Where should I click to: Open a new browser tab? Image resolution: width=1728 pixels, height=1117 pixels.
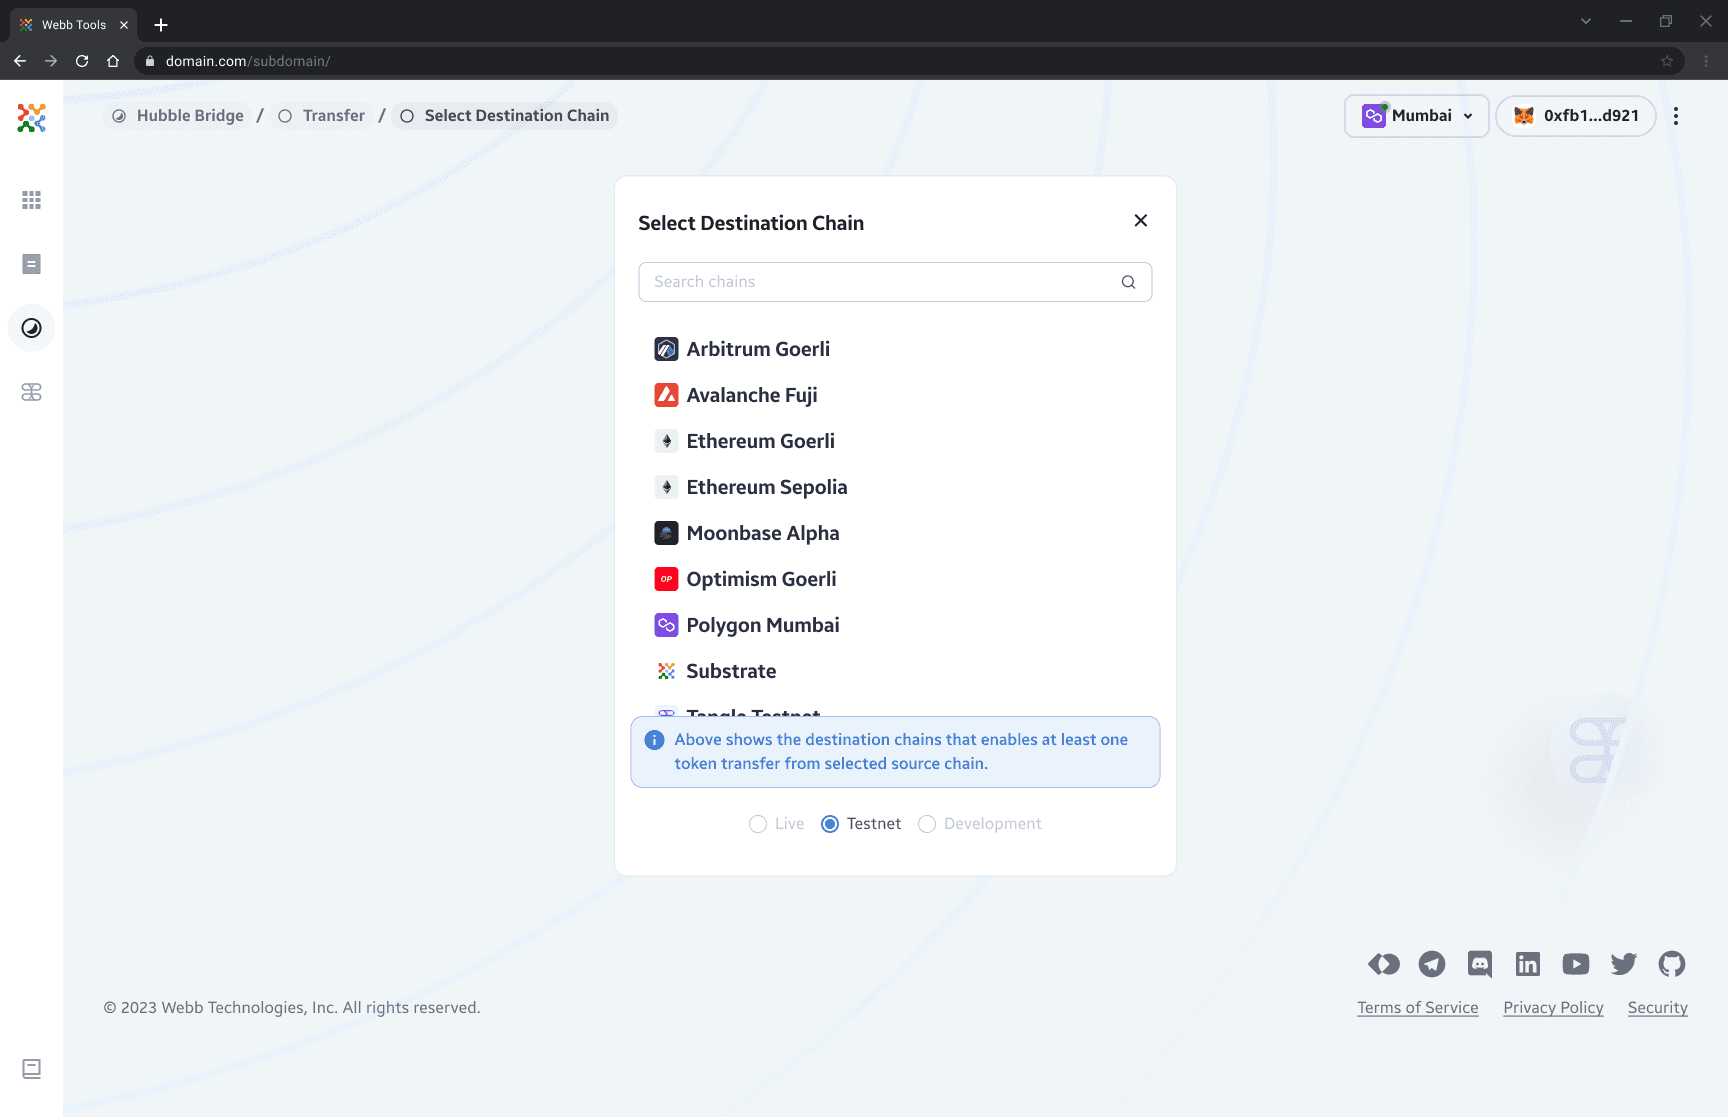point(161,25)
